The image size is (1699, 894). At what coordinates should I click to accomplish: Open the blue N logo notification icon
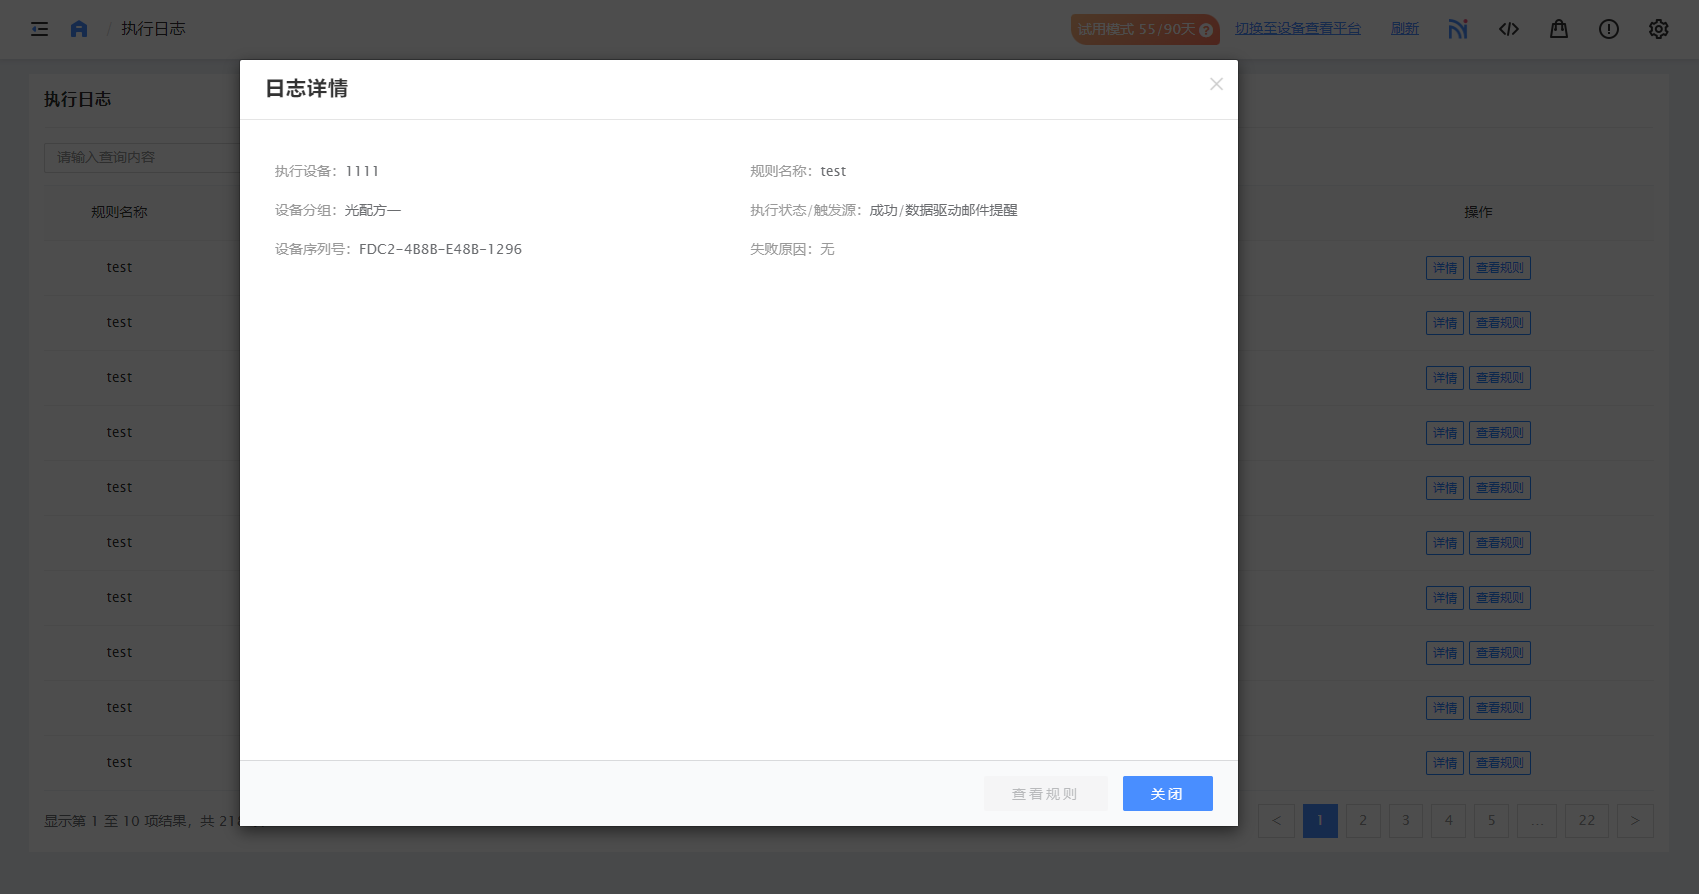pyautogui.click(x=1458, y=29)
